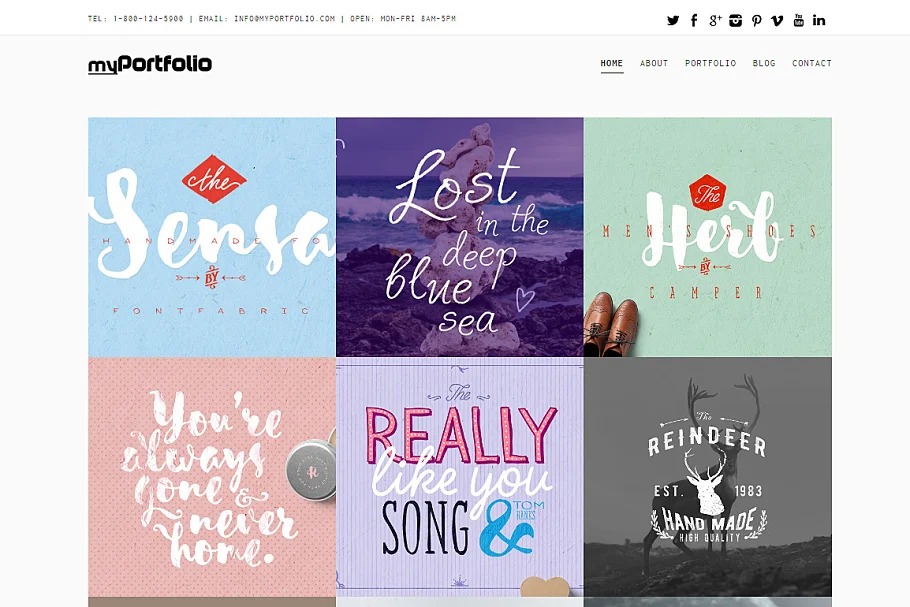This screenshot has width=910, height=607.
Task: Navigate to the Contact page
Action: [812, 63]
